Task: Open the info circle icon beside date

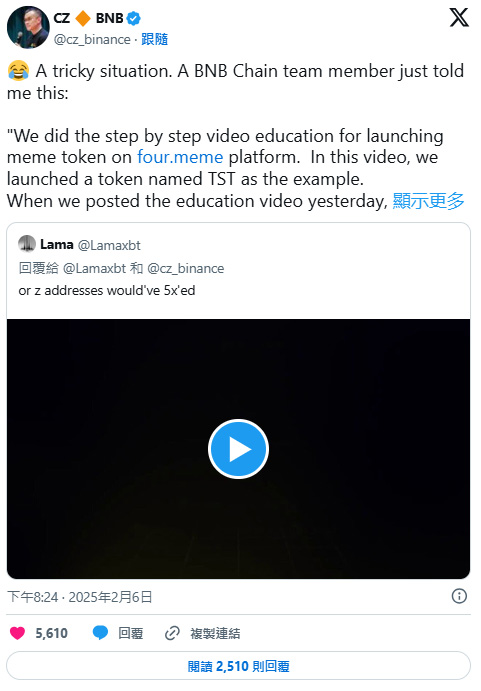Action: click(459, 596)
